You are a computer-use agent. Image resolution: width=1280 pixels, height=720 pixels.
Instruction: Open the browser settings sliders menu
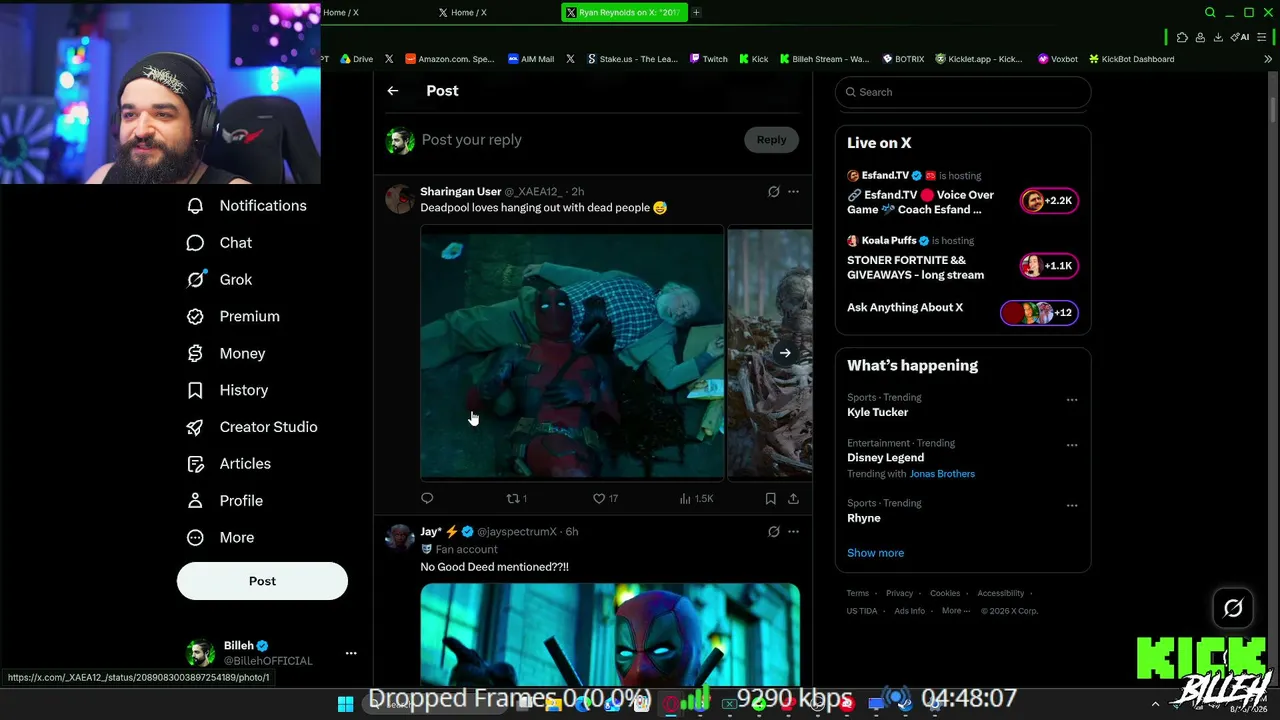1261,37
